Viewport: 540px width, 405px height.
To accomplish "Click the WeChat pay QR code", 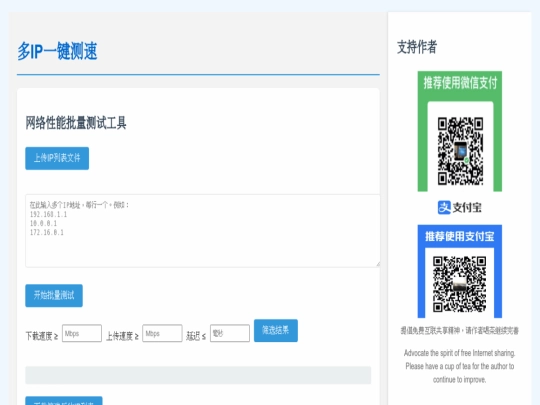I will [460, 151].
